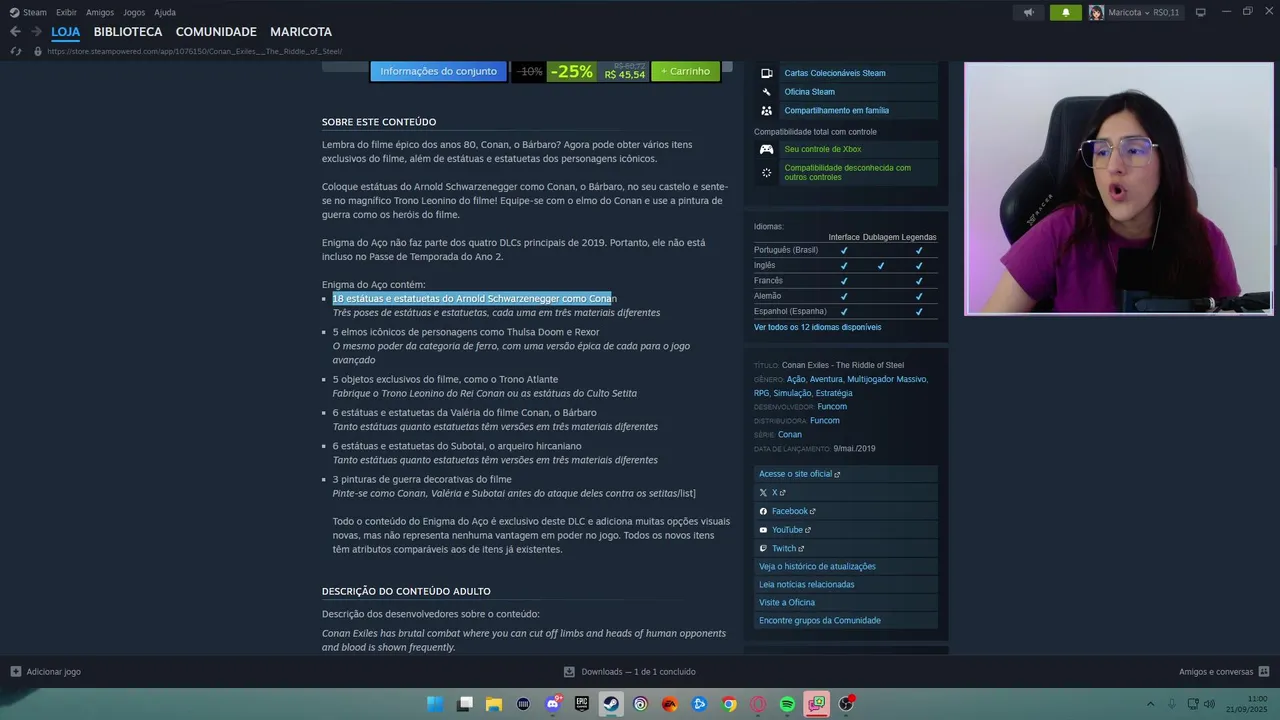Switch to the COMUNIDADE tab
The image size is (1280, 720).
[216, 32]
